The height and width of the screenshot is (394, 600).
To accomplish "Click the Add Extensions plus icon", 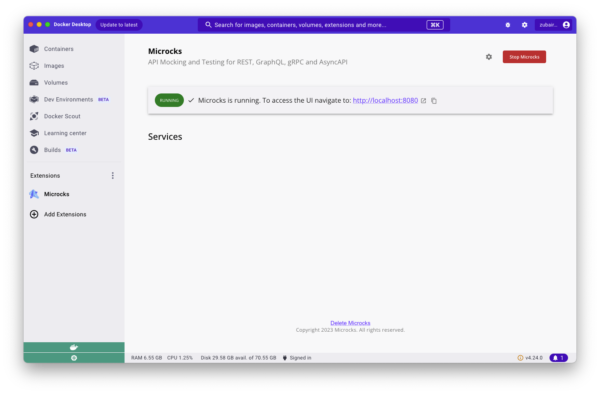I will (x=34, y=214).
